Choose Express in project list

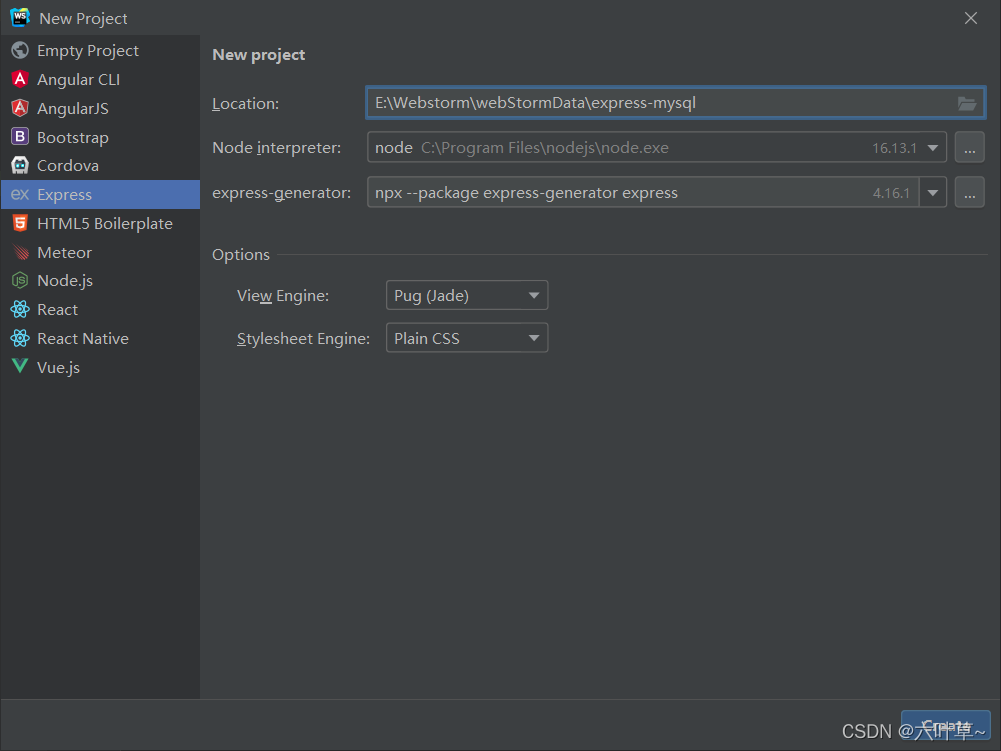coord(64,195)
